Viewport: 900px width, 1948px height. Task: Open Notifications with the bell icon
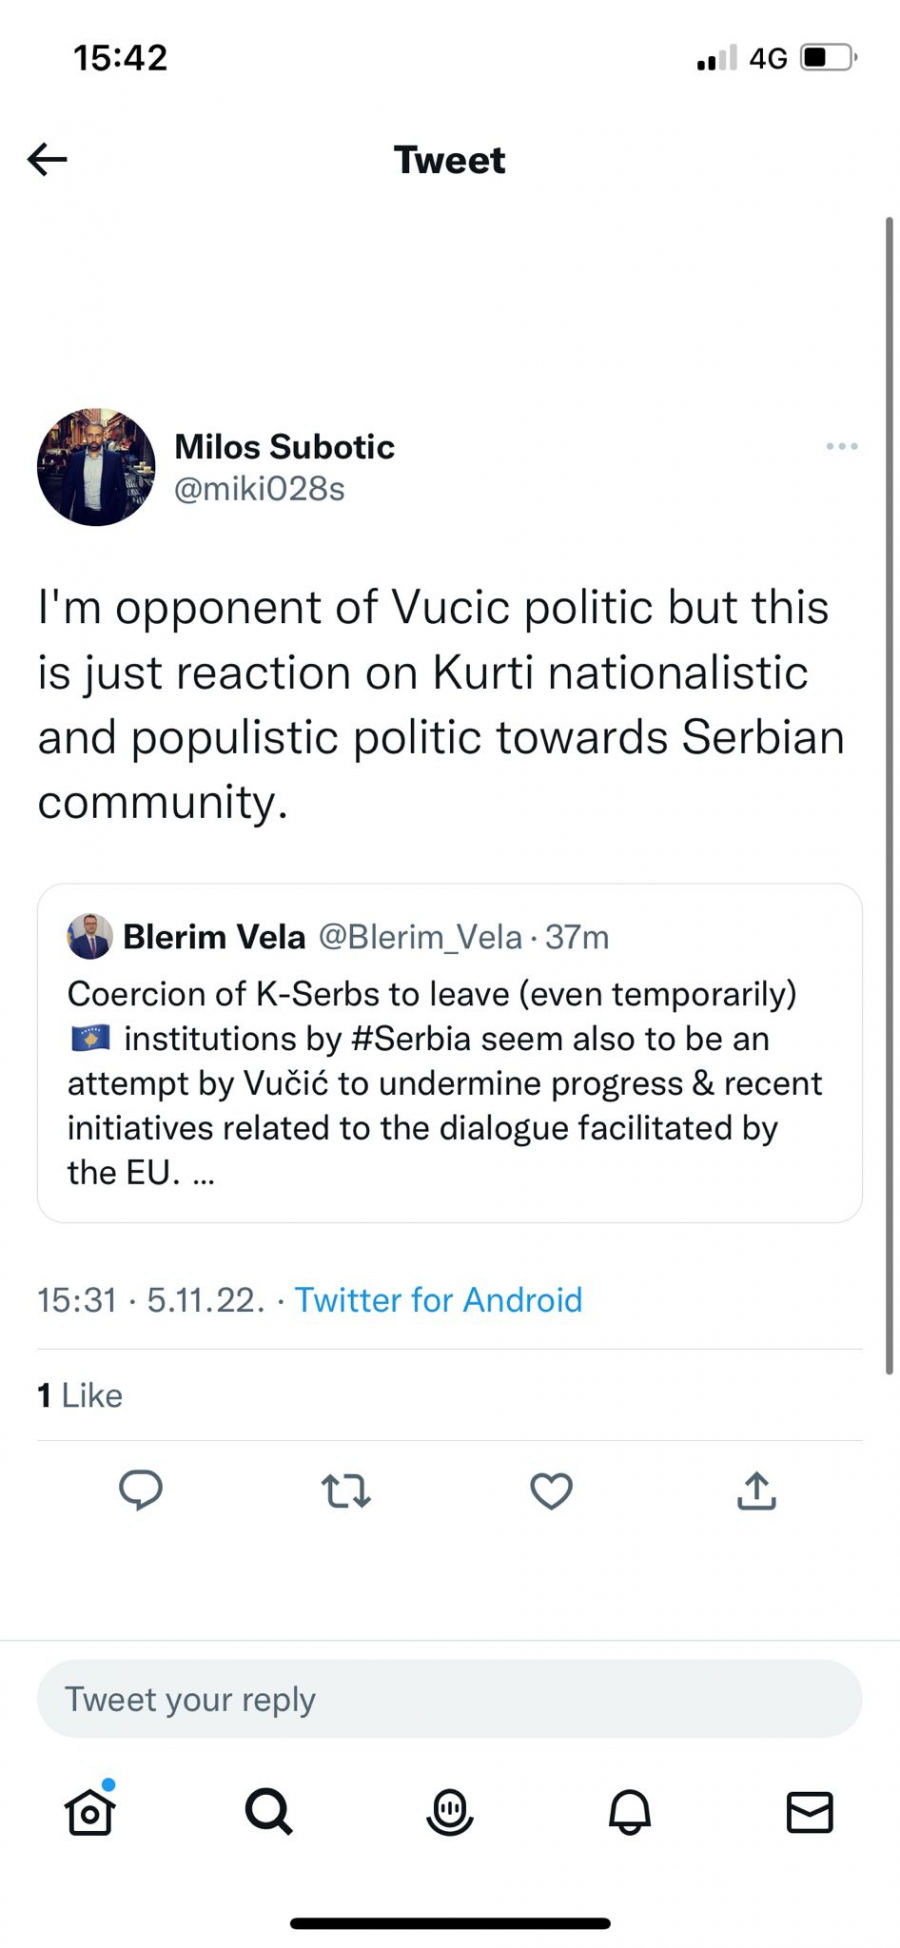[630, 1812]
